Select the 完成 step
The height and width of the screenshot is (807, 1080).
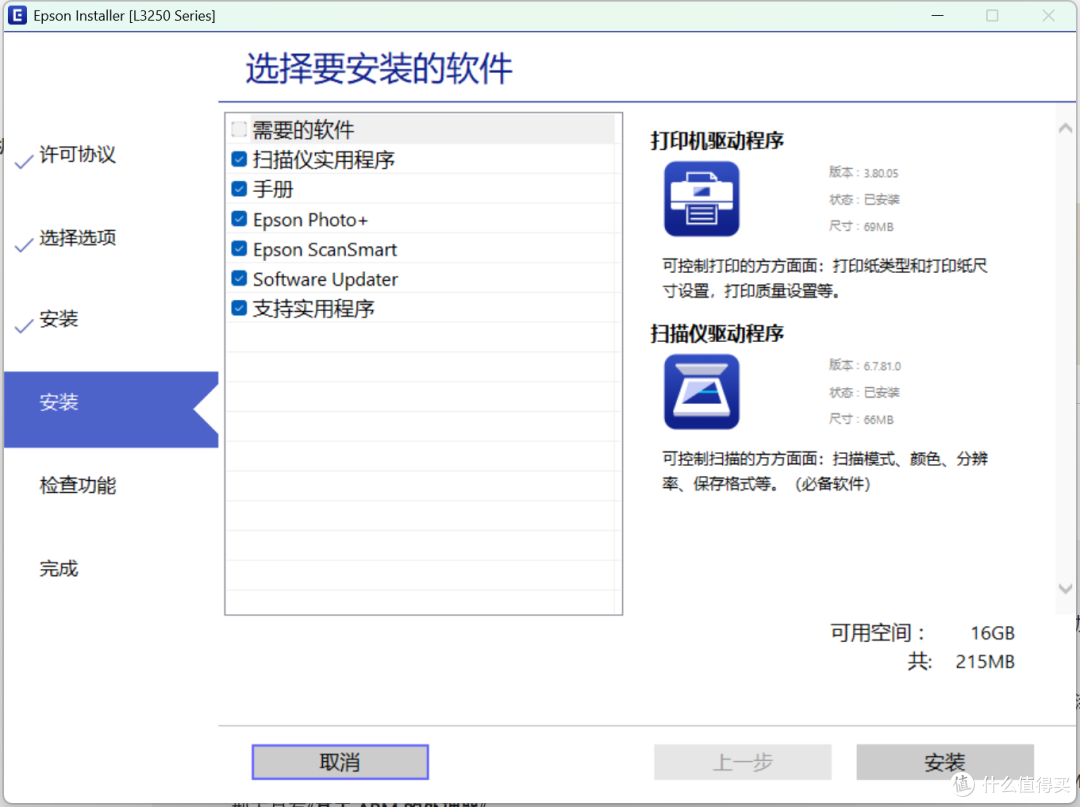coord(59,569)
